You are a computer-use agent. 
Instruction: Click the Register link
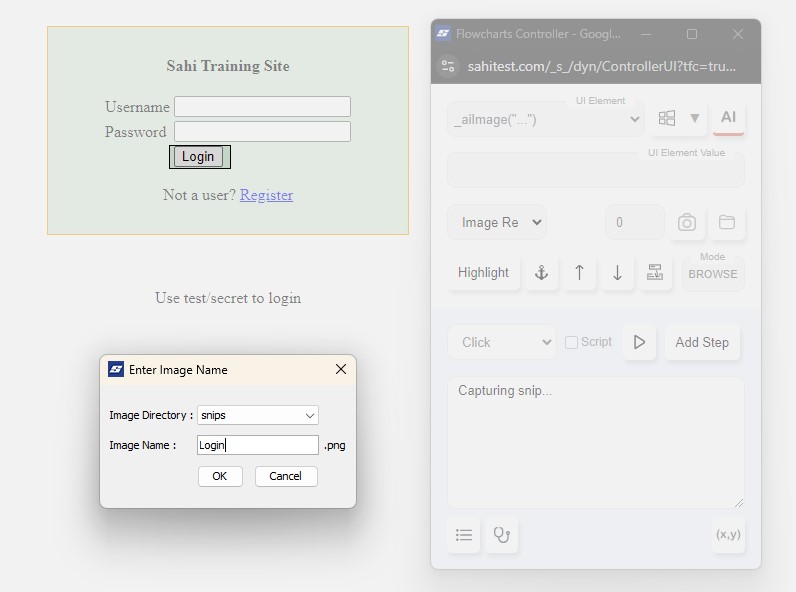click(266, 195)
